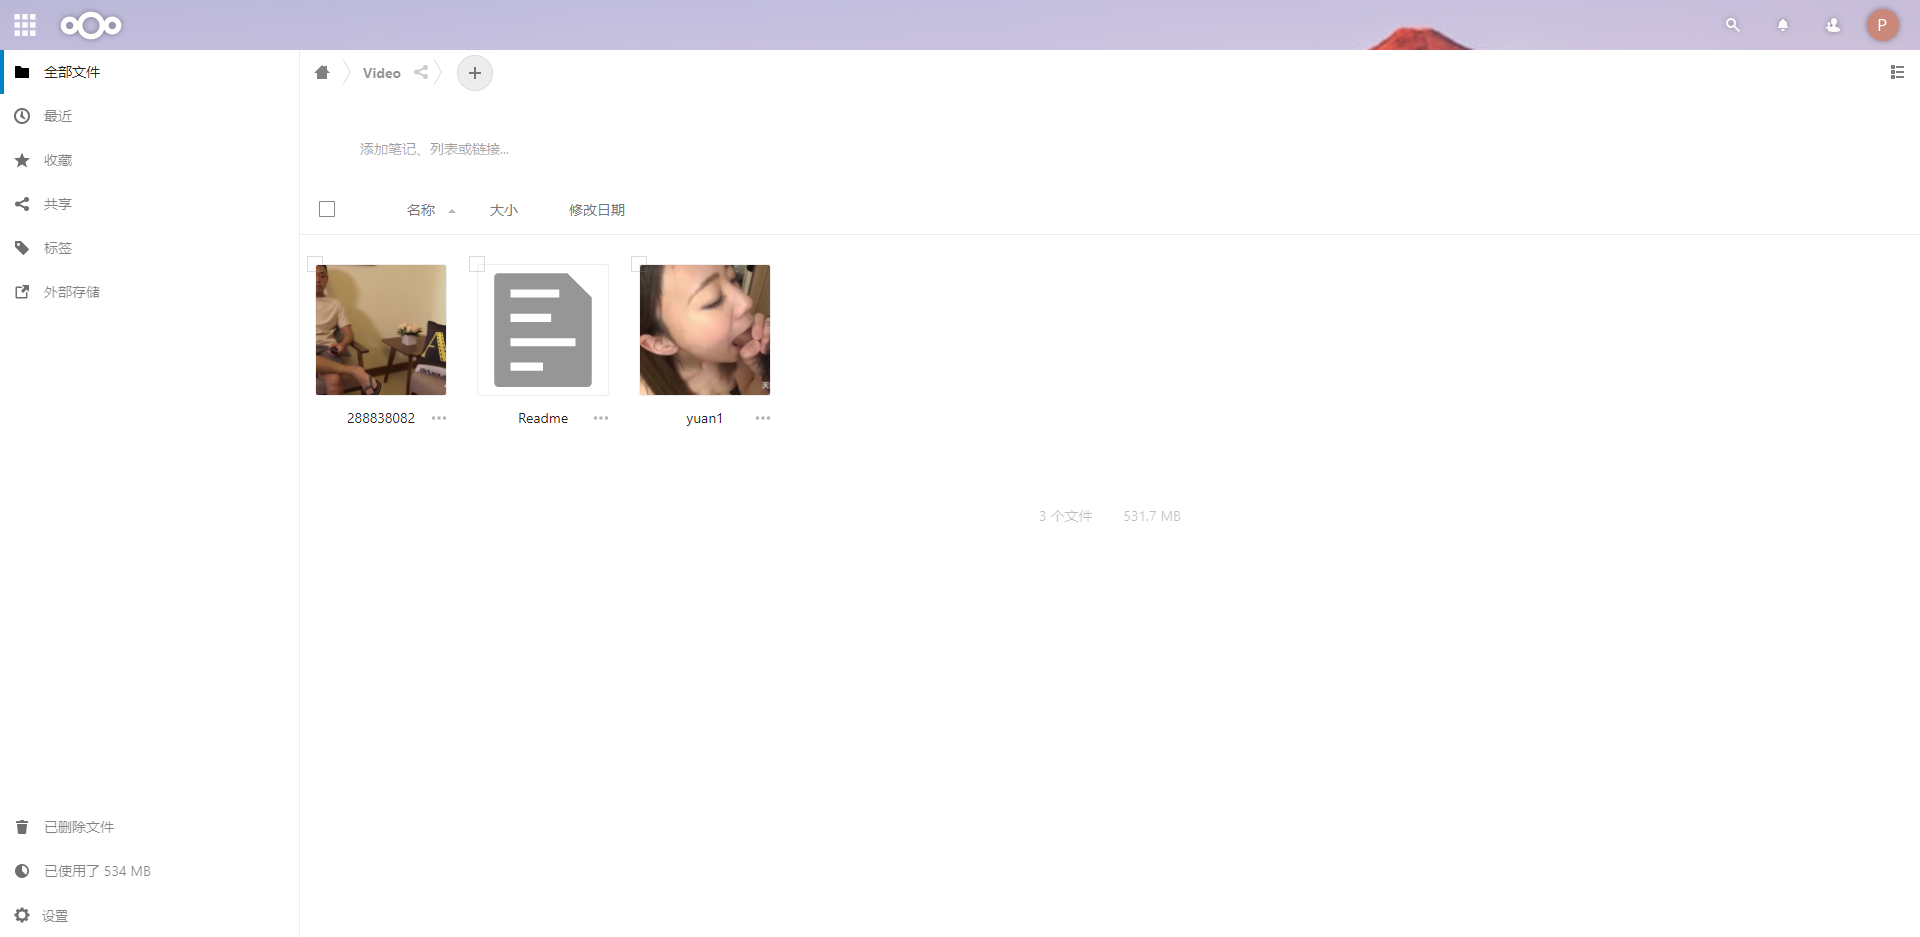Open the three-dot menu for yuan1

(x=763, y=418)
